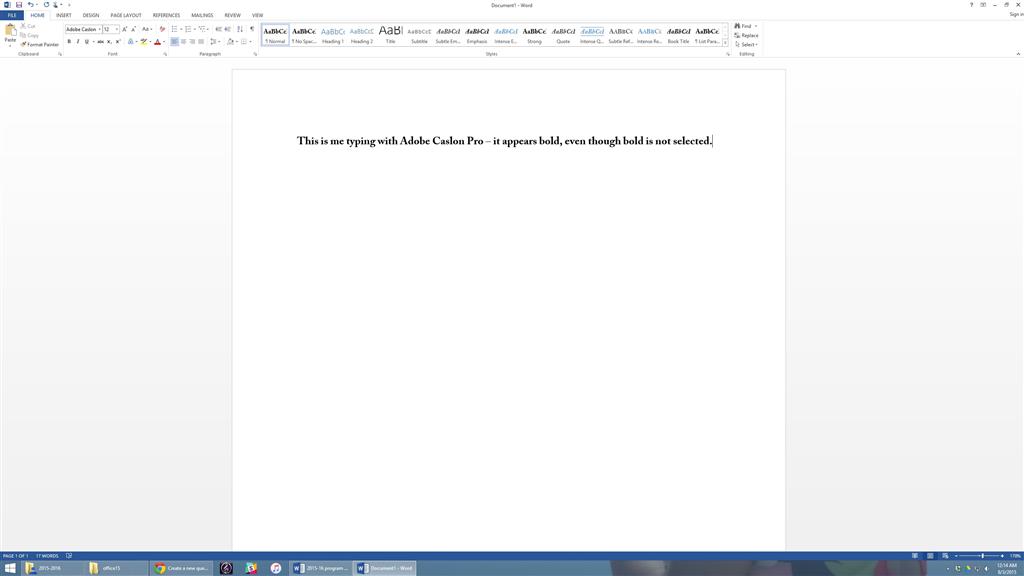Open Windows Start button
Viewport: 1024px width, 576px height.
click(10, 568)
